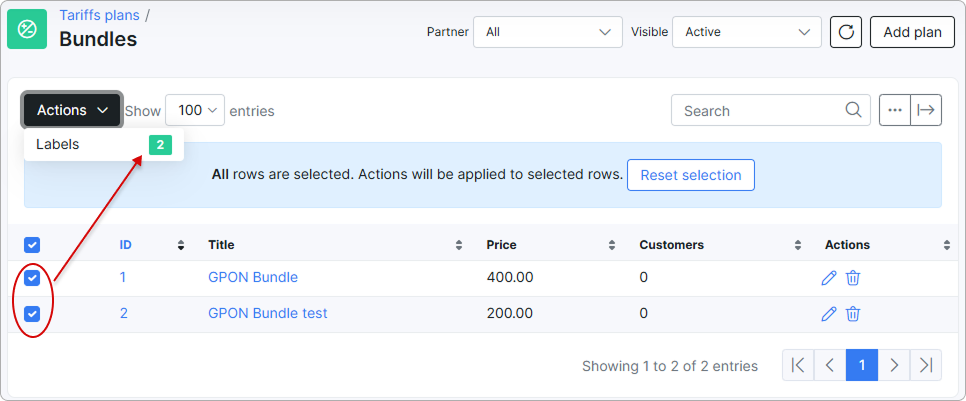Delete the GPON Bundle test plan
966x401 pixels.
click(853, 314)
